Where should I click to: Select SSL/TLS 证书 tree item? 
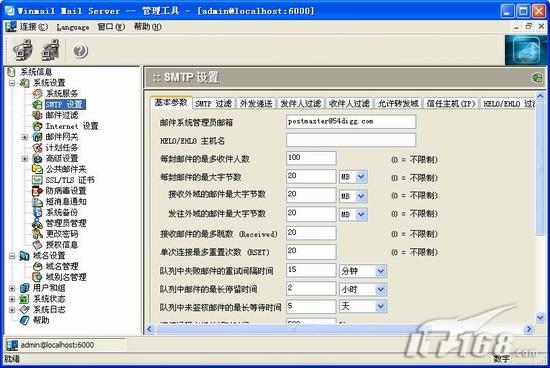pos(70,180)
